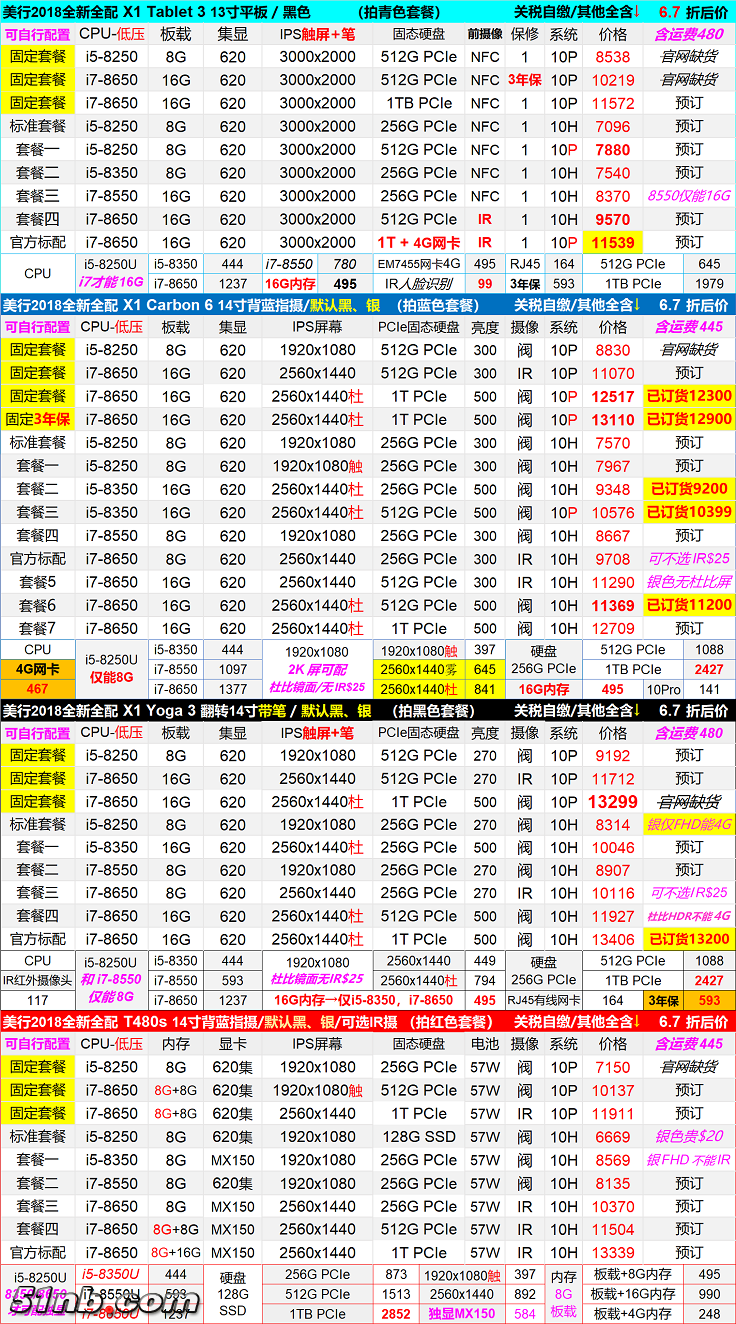Click the '已订货11200' yellow cell

click(689, 605)
